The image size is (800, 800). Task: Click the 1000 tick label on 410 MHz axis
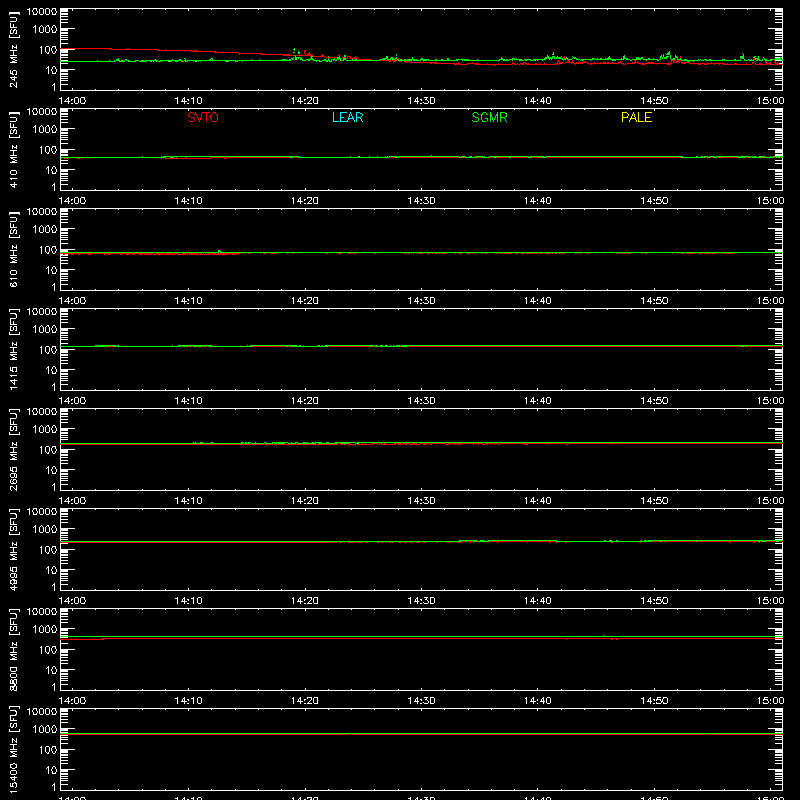[x=45, y=129]
